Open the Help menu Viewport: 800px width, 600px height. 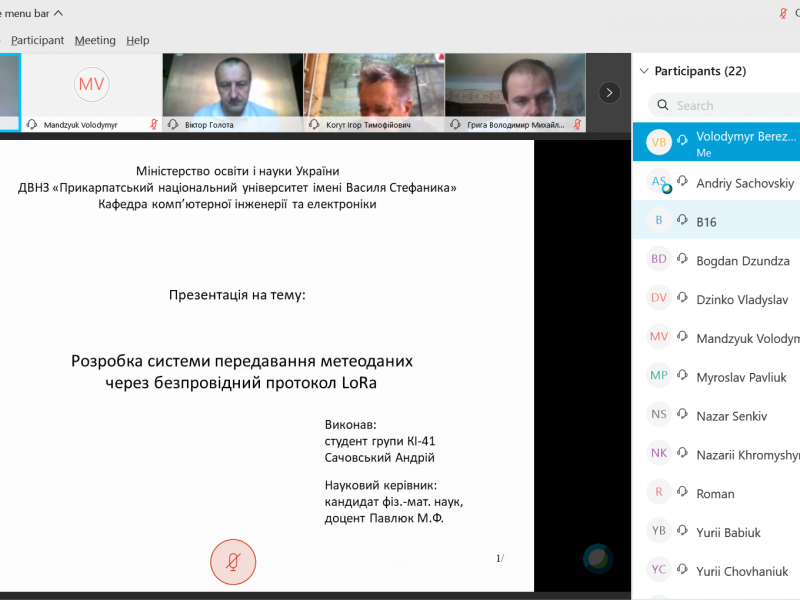(138, 40)
